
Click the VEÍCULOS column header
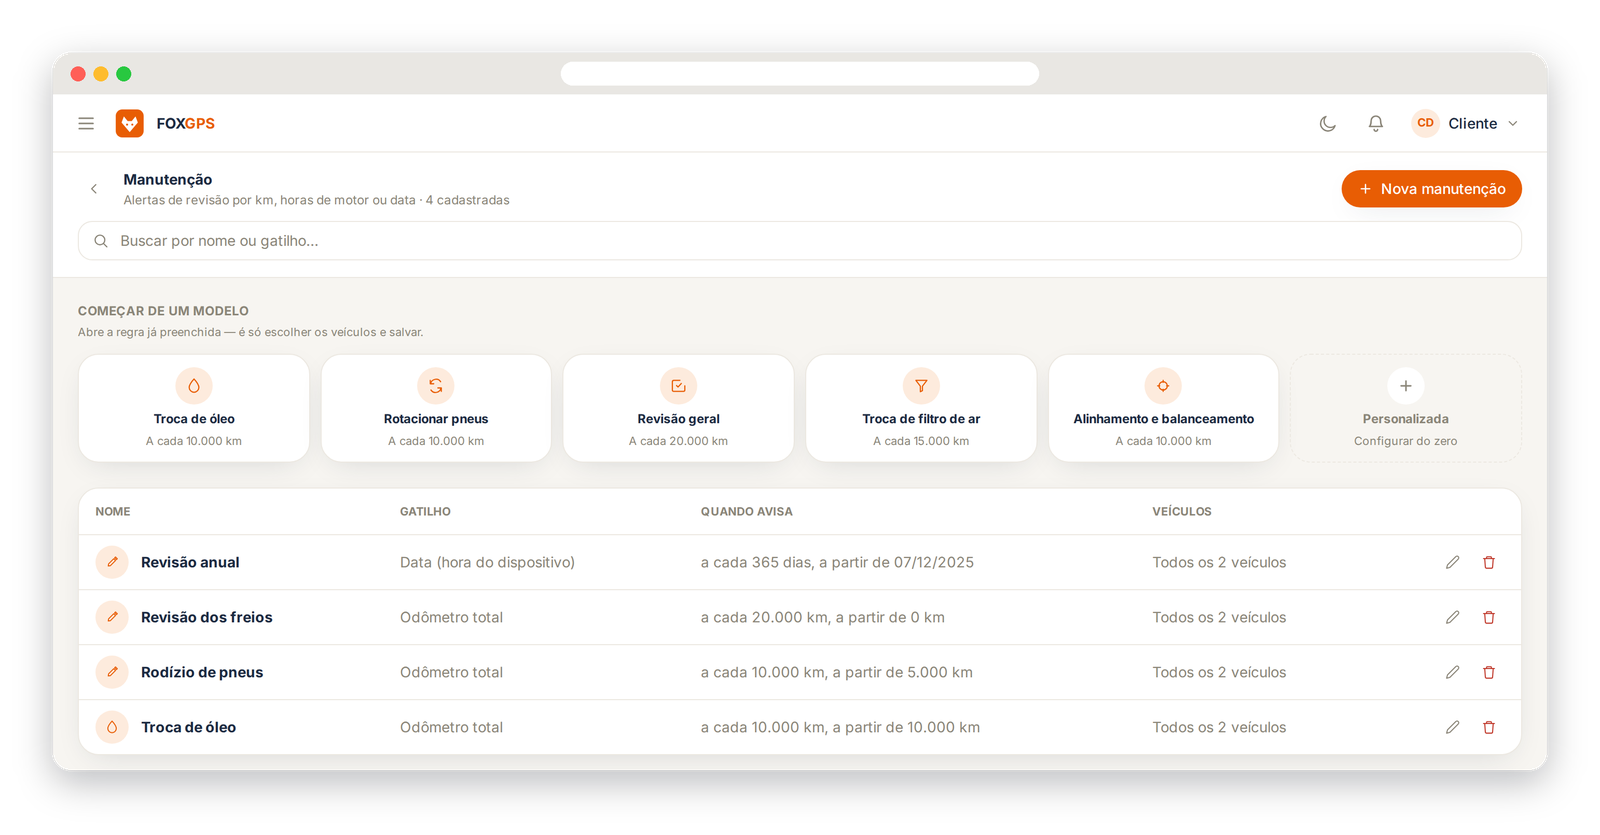[x=1182, y=512]
